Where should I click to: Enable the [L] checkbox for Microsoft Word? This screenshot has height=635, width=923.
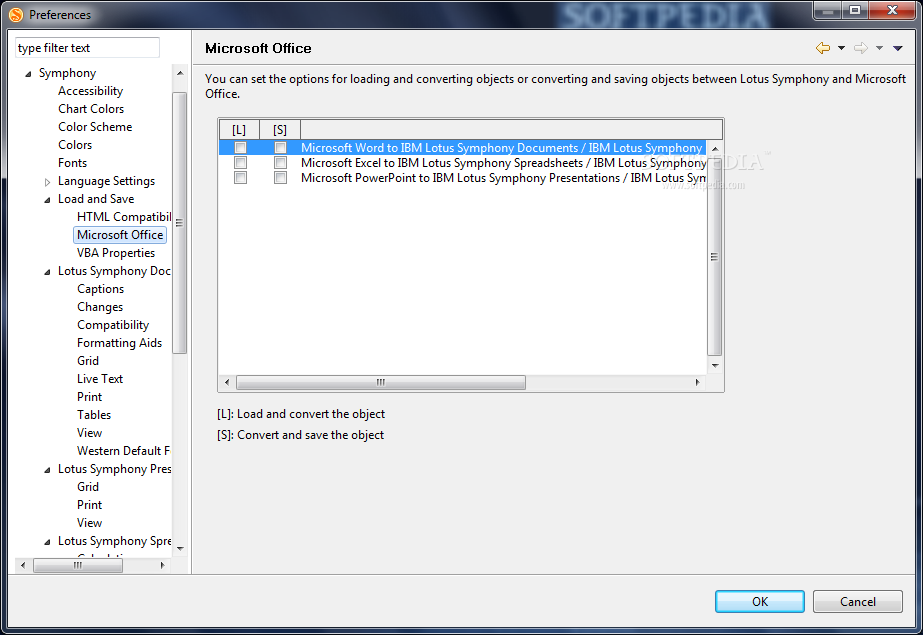click(240, 148)
